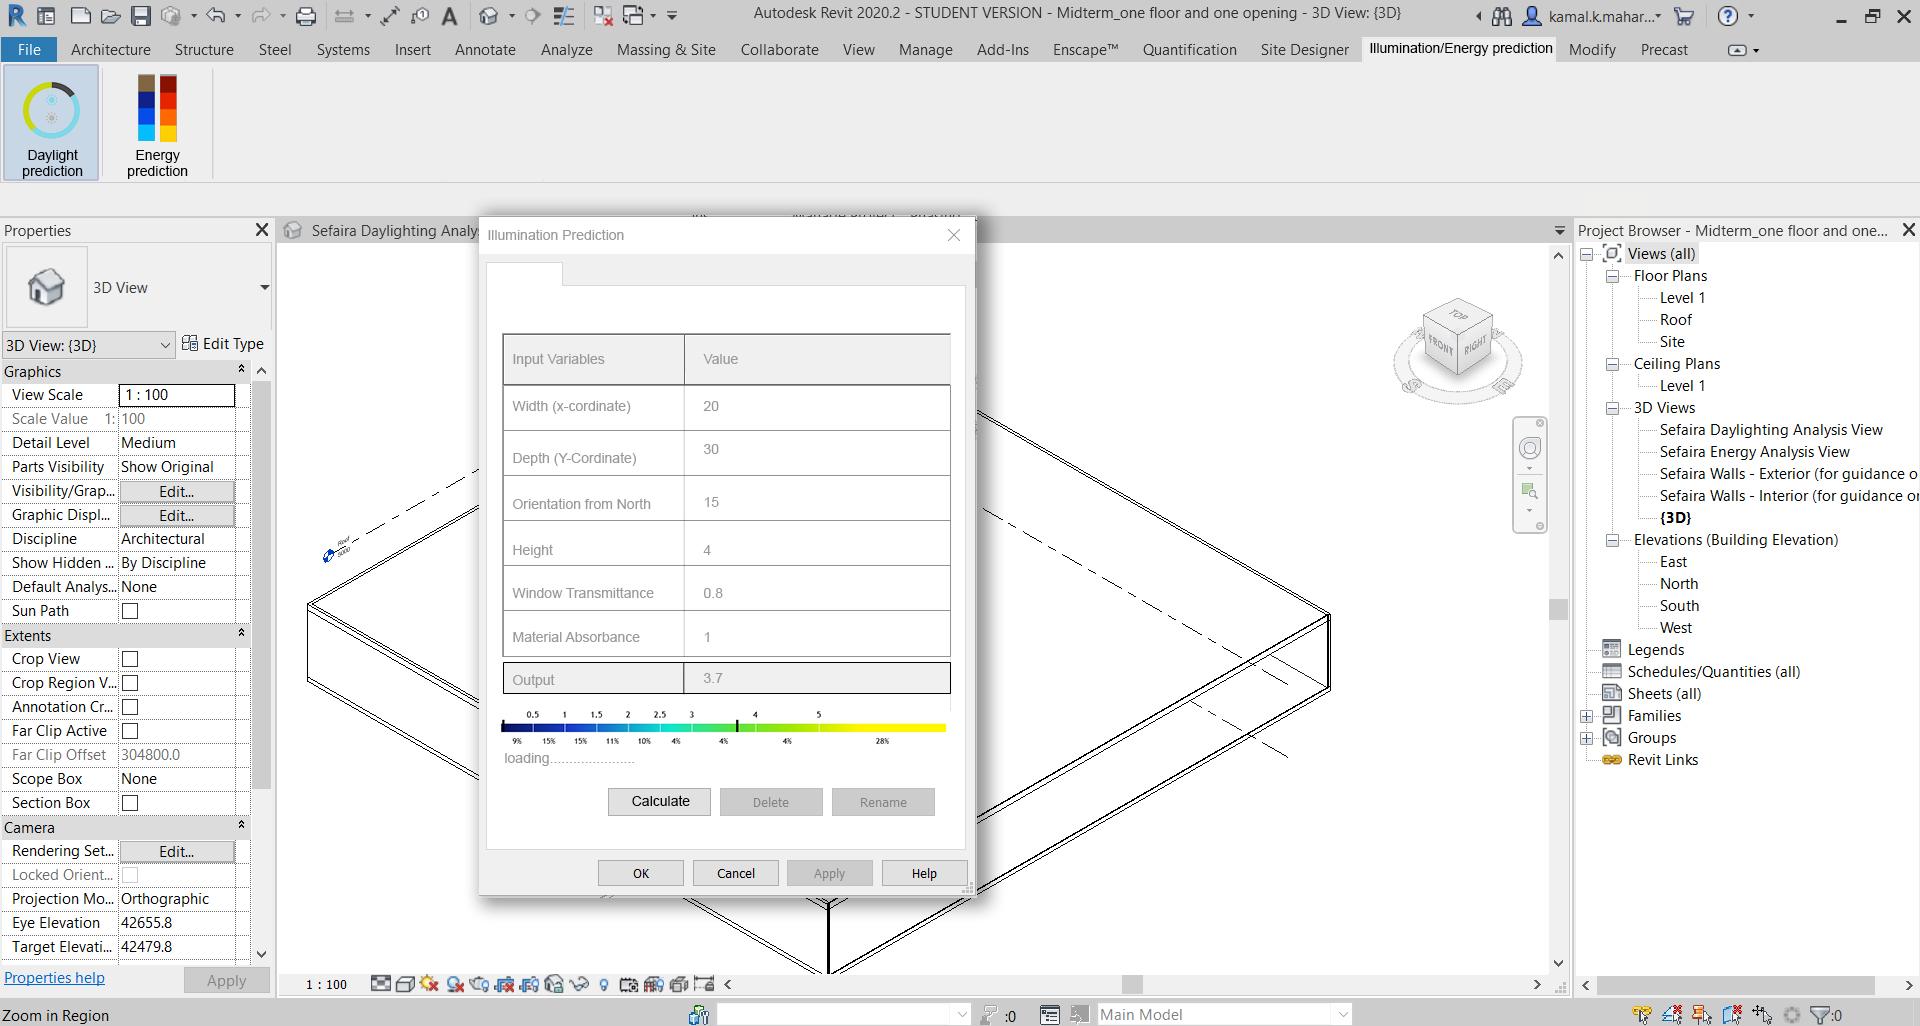
Task: Click OK in Illumination Prediction dialog
Action: click(x=641, y=873)
